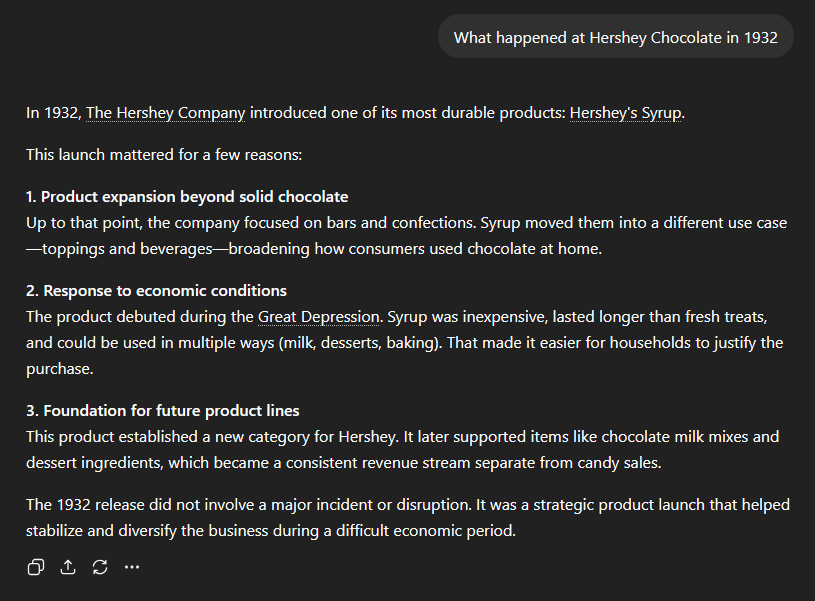815x601 pixels.
Task: Select the user message about Hershey Chocolate
Action: click(x=615, y=37)
